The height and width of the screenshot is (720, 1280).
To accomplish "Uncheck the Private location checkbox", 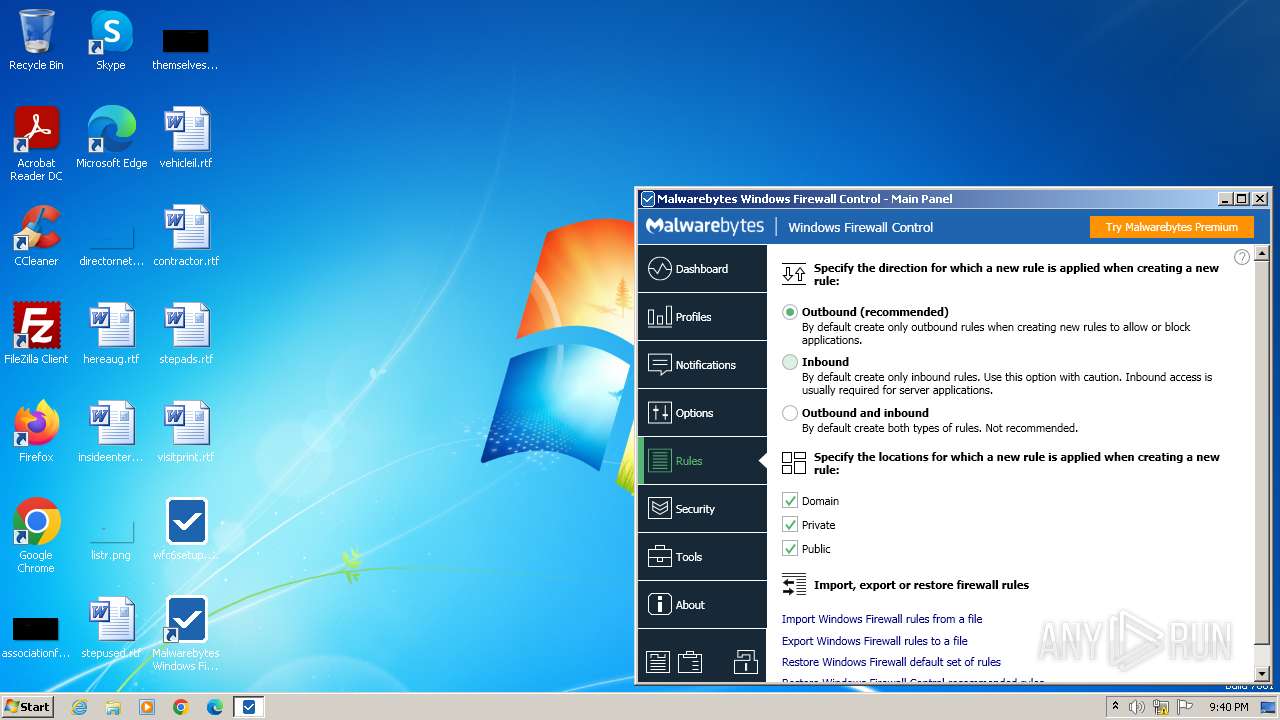I will click(x=790, y=525).
